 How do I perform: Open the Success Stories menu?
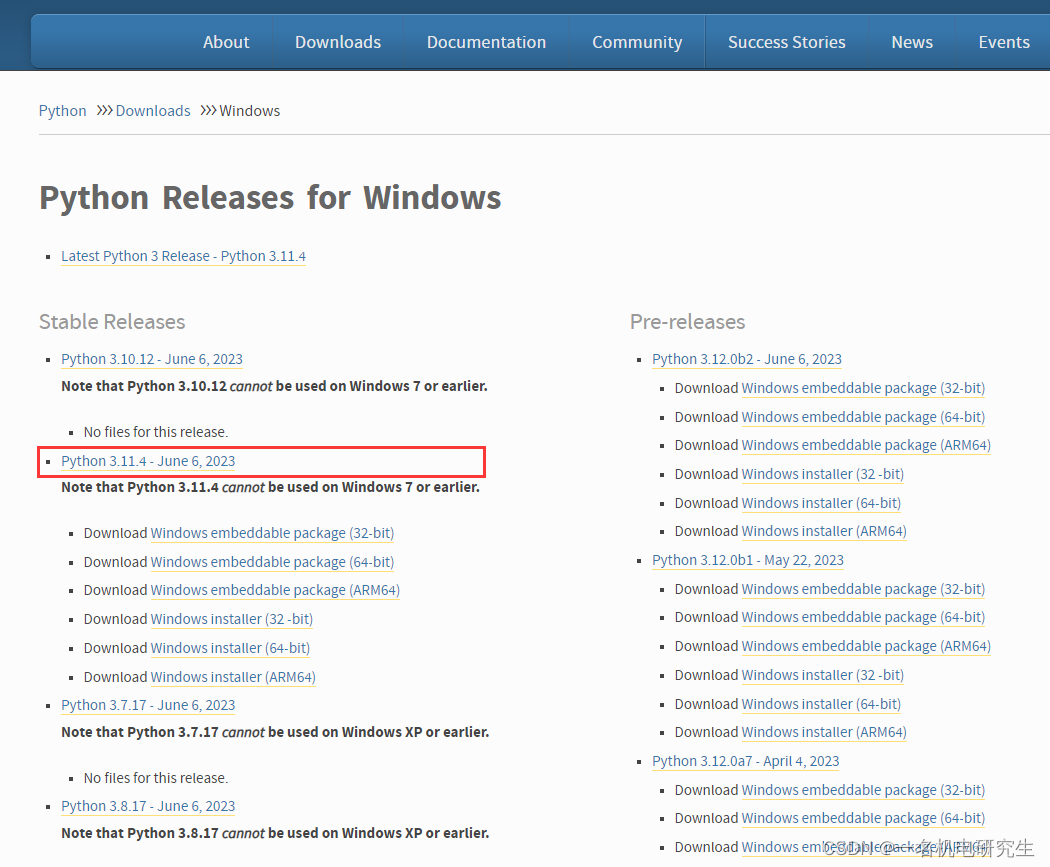[x=787, y=42]
